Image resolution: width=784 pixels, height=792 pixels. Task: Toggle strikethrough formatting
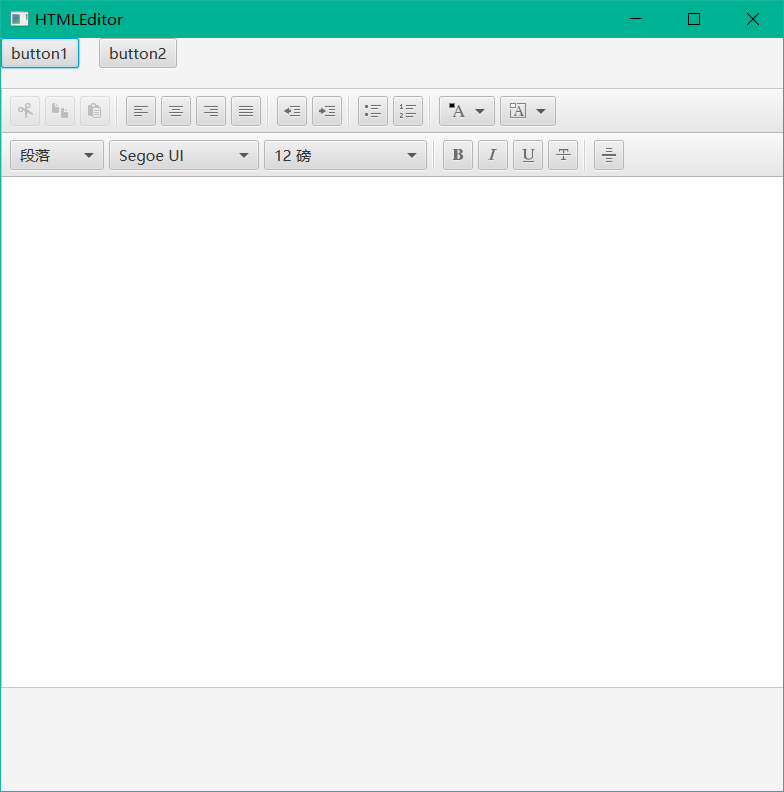coord(563,155)
